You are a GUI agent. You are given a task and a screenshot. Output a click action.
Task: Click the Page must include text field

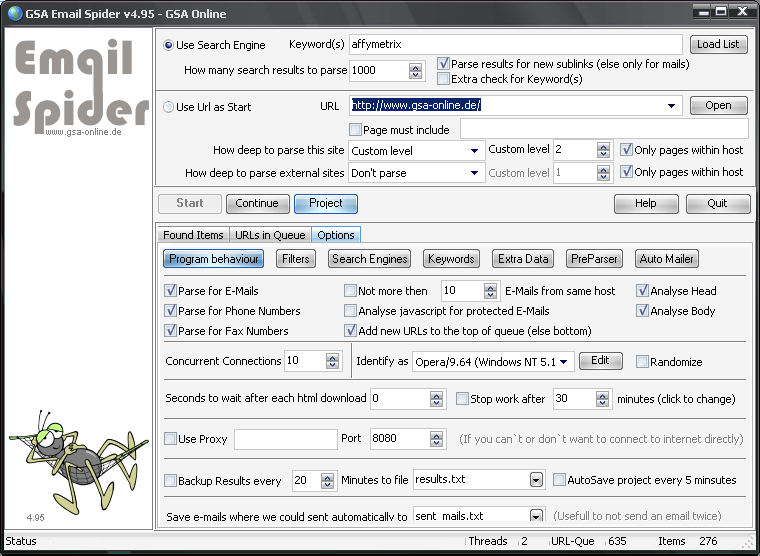[x=604, y=129]
